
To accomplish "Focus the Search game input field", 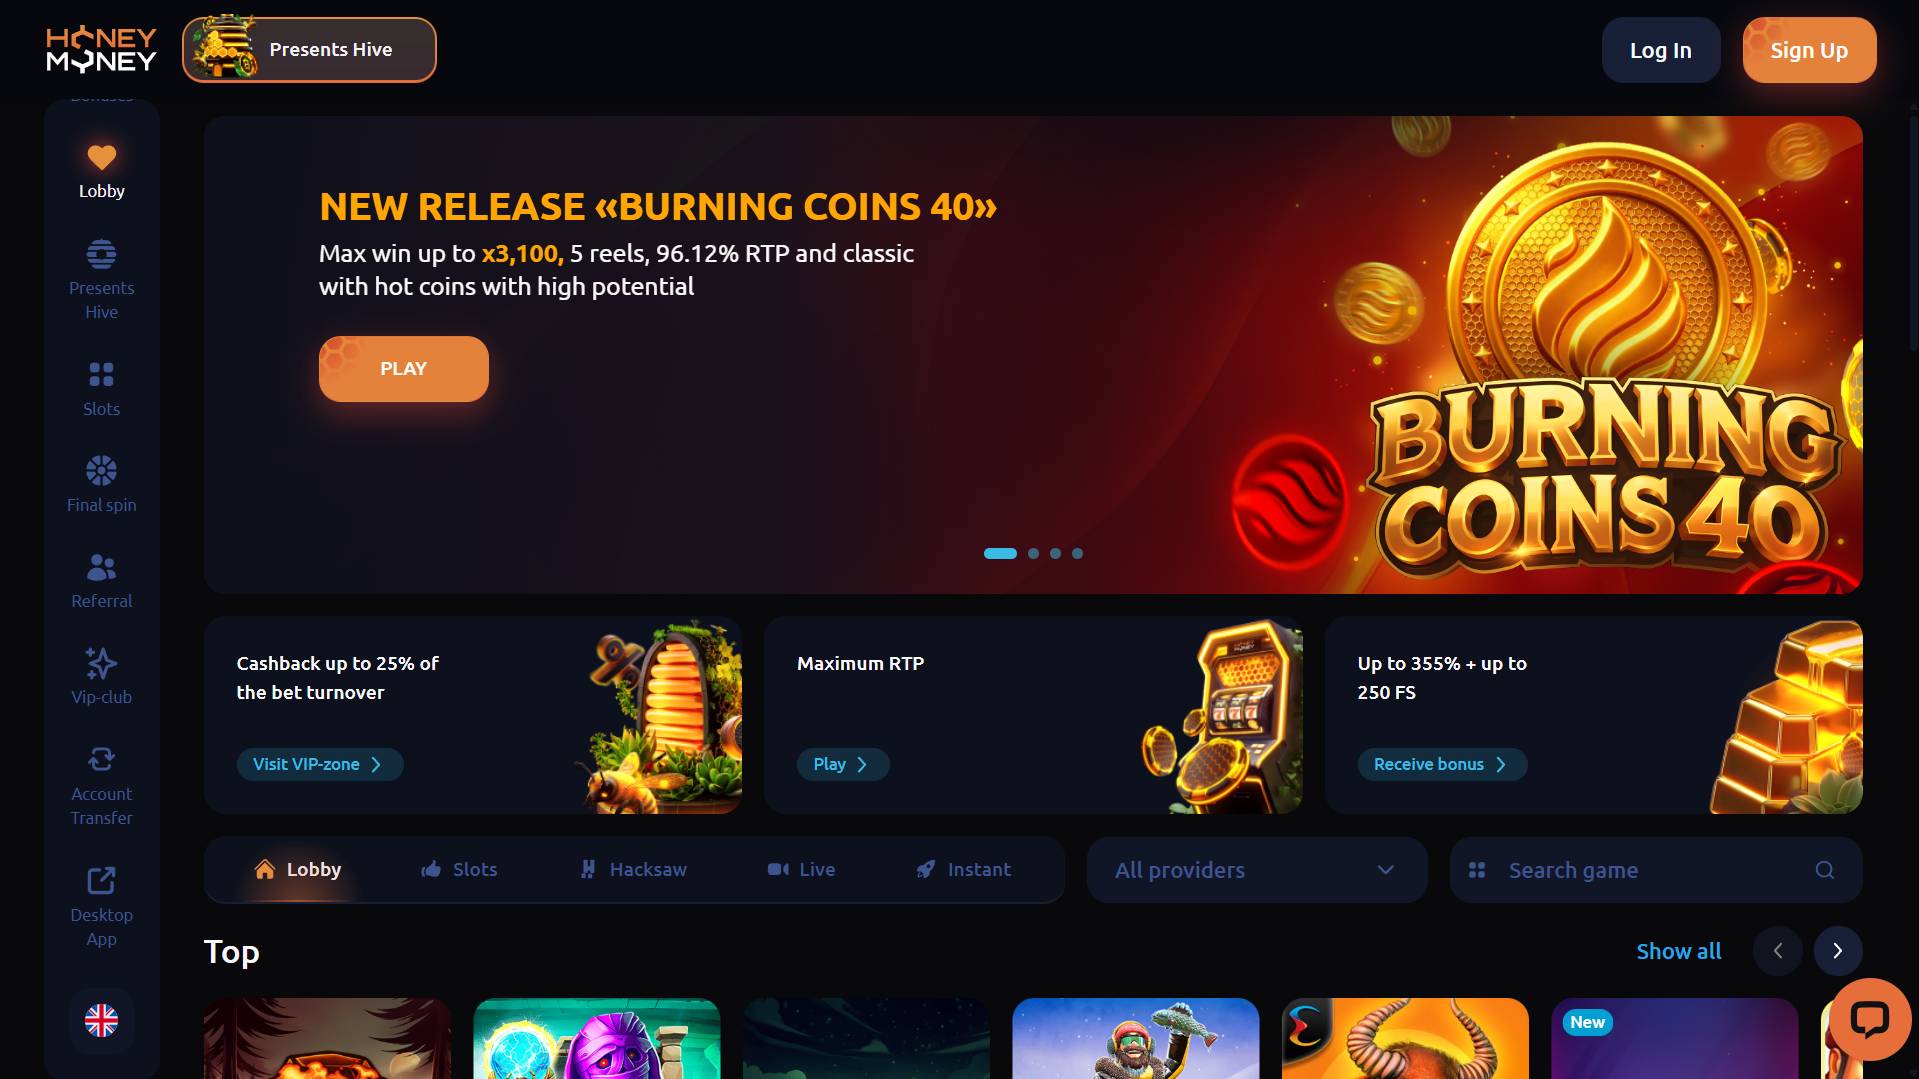I will pos(1655,870).
